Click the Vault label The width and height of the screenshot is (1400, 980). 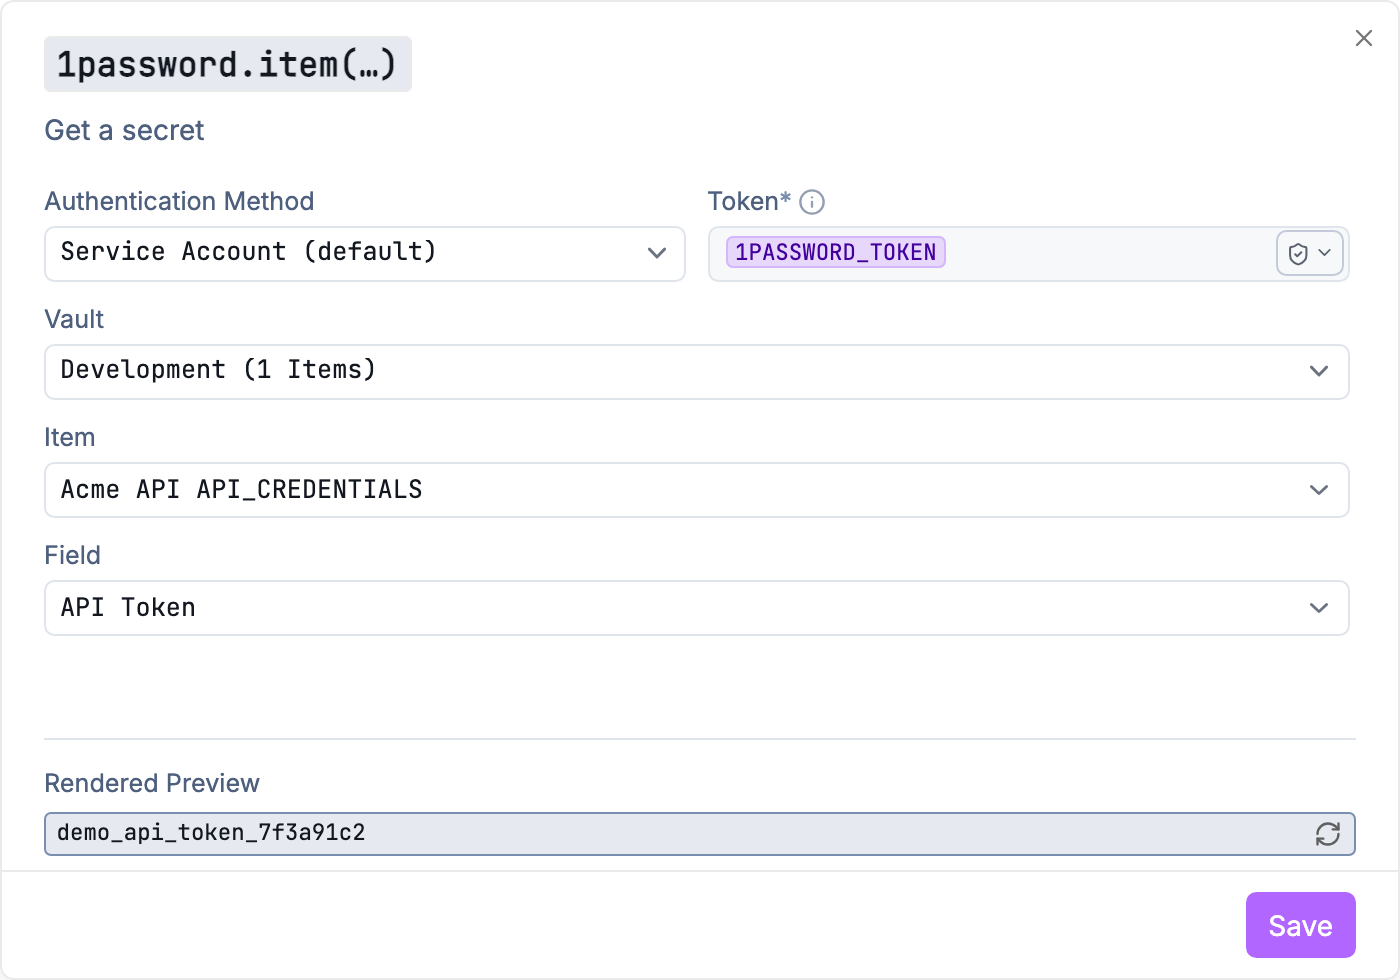tap(75, 319)
